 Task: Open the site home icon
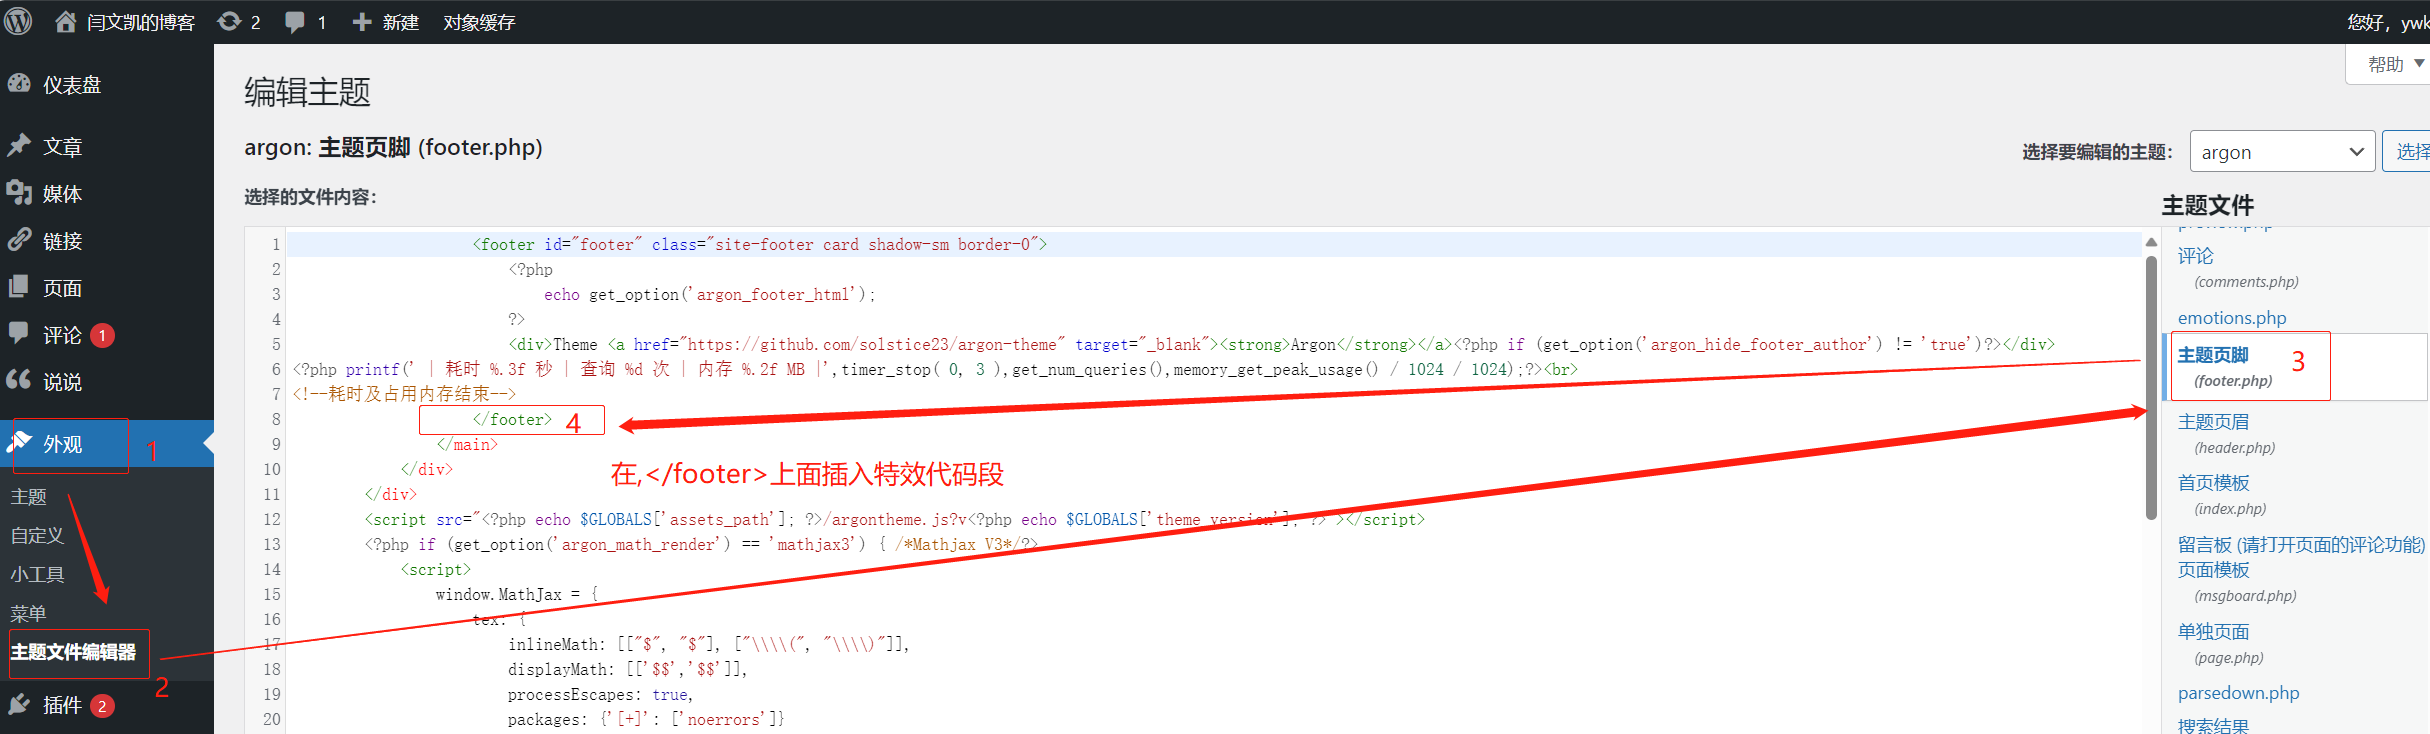click(x=66, y=21)
